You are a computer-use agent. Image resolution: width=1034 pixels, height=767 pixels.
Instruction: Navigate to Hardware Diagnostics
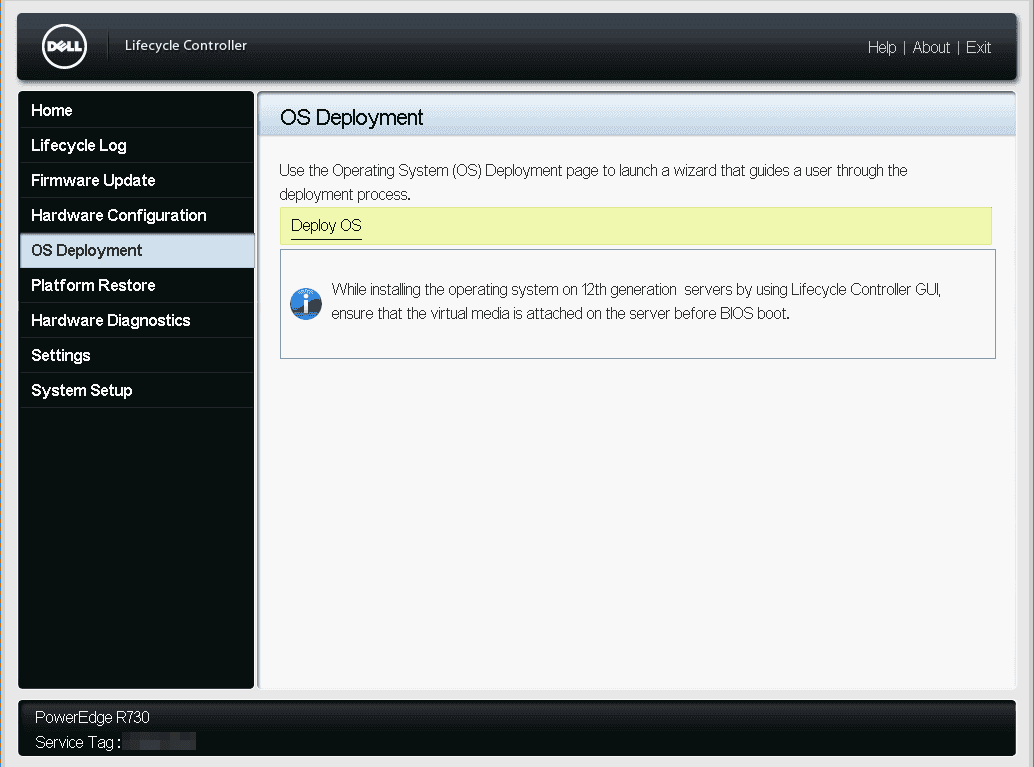[x=111, y=320]
